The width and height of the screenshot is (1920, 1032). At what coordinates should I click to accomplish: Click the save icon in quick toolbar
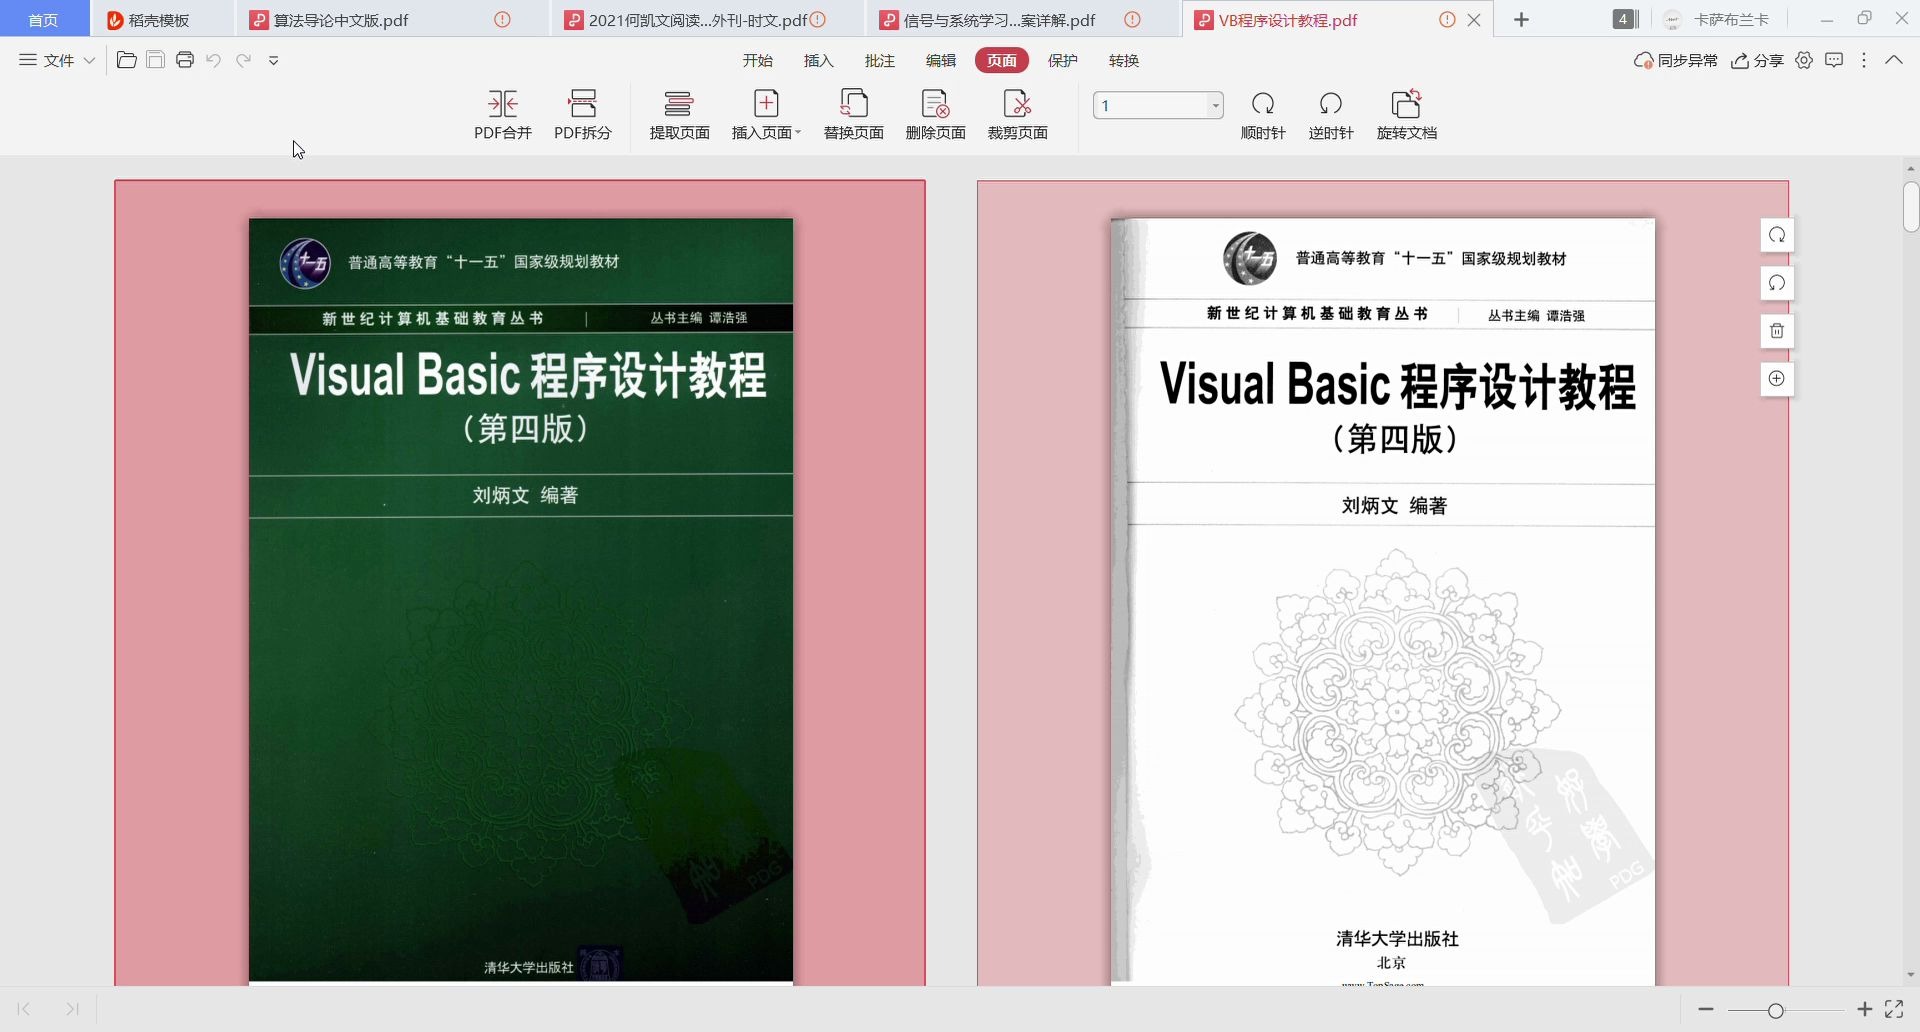click(156, 60)
